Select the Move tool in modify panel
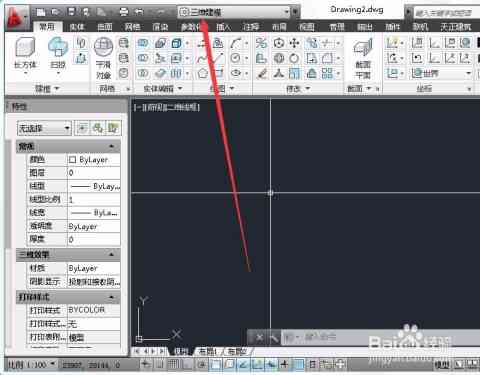This screenshot has width=480, height=375. tap(294, 43)
